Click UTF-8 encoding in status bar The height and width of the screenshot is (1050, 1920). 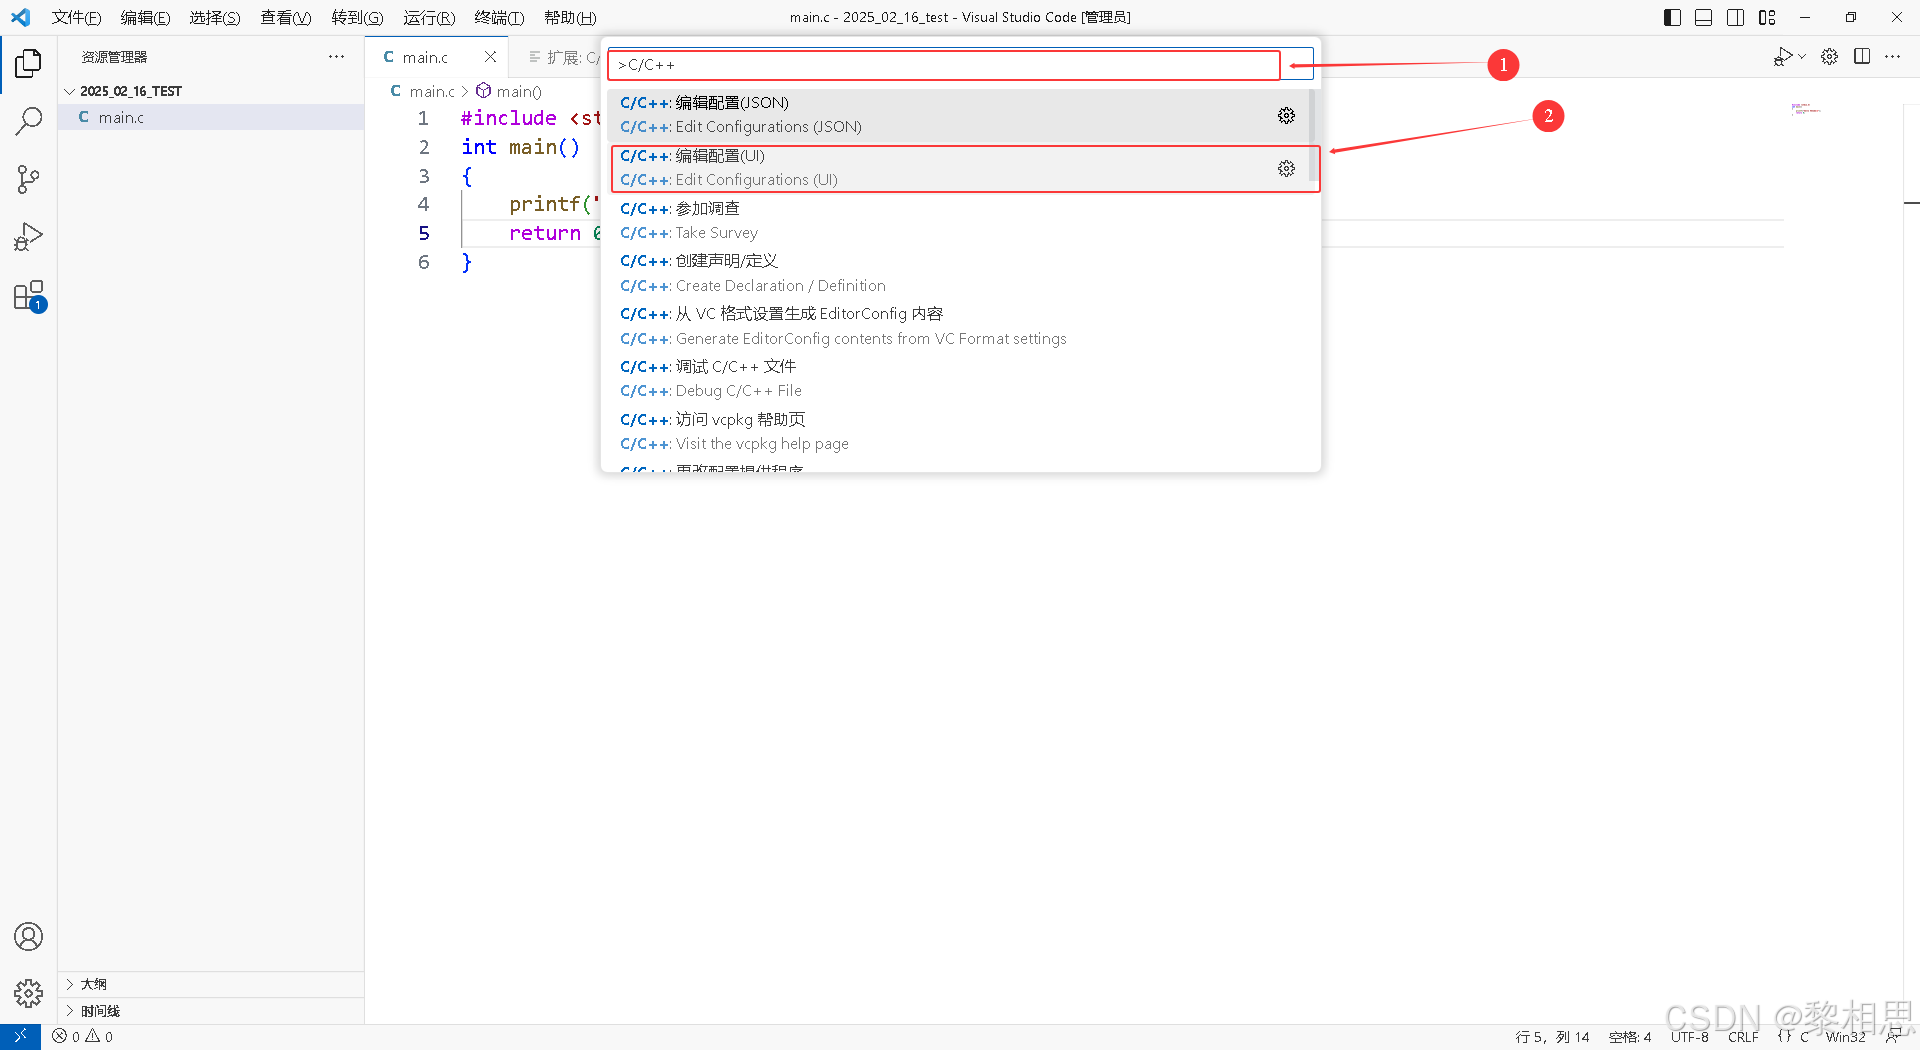(1689, 1037)
